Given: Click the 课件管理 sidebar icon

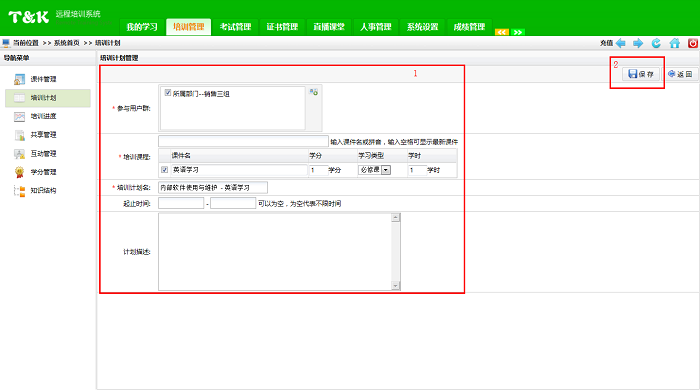Looking at the screenshot, I should tap(19, 79).
